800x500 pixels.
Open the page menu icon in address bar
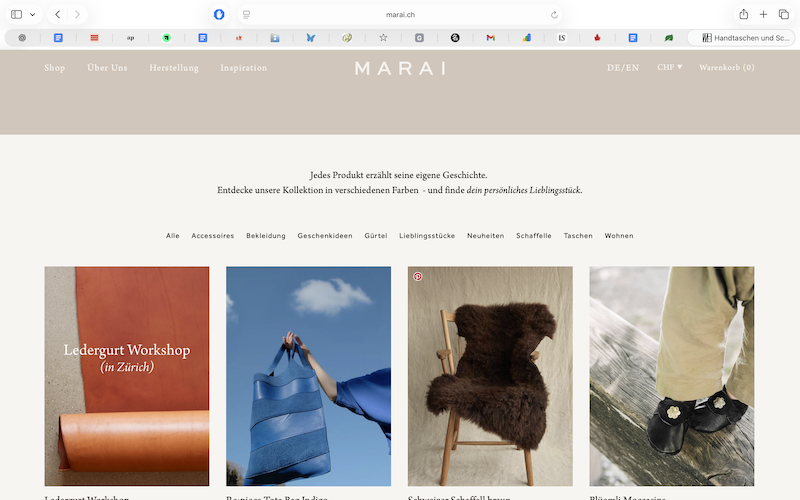click(246, 15)
